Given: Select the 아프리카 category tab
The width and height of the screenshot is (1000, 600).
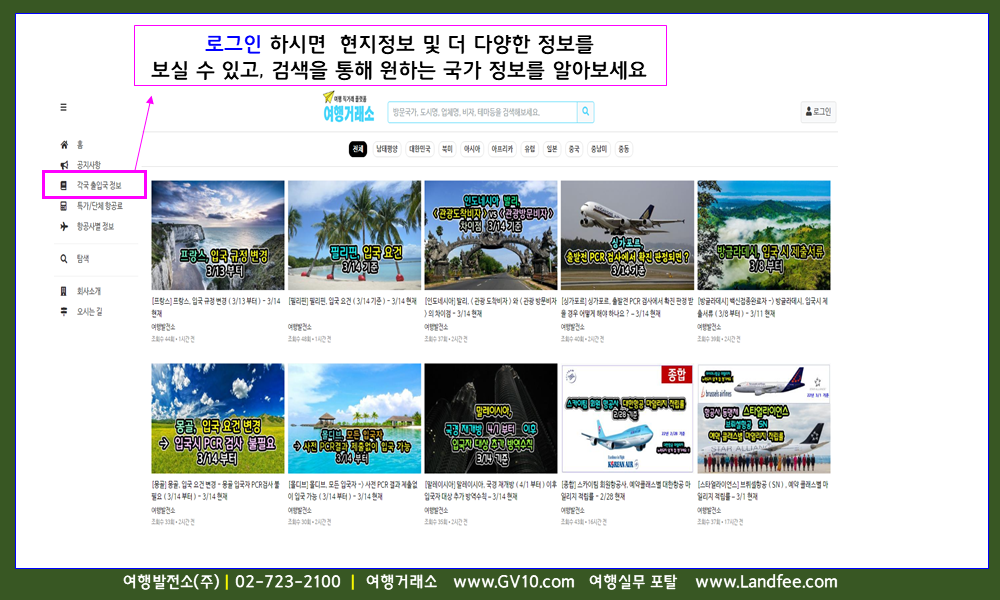Looking at the screenshot, I should click(502, 149).
